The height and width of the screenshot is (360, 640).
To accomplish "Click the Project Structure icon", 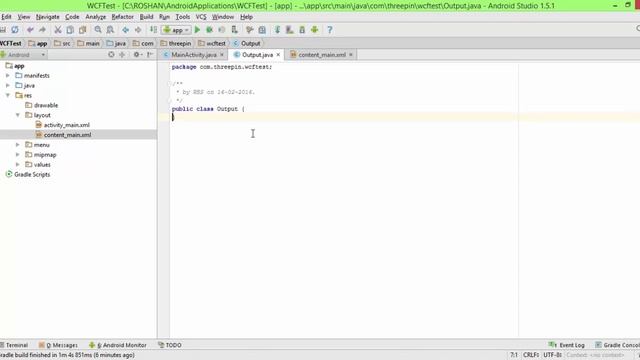I will [x=262, y=30].
